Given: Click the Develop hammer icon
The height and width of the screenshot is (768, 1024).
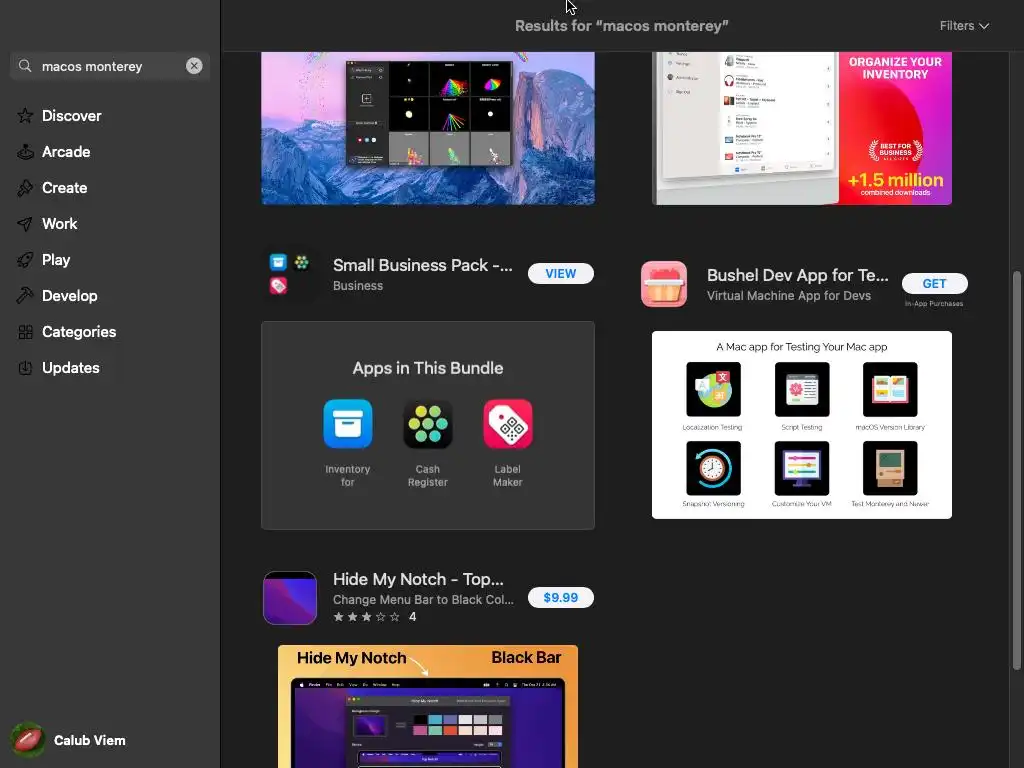Looking at the screenshot, I should (x=25, y=295).
